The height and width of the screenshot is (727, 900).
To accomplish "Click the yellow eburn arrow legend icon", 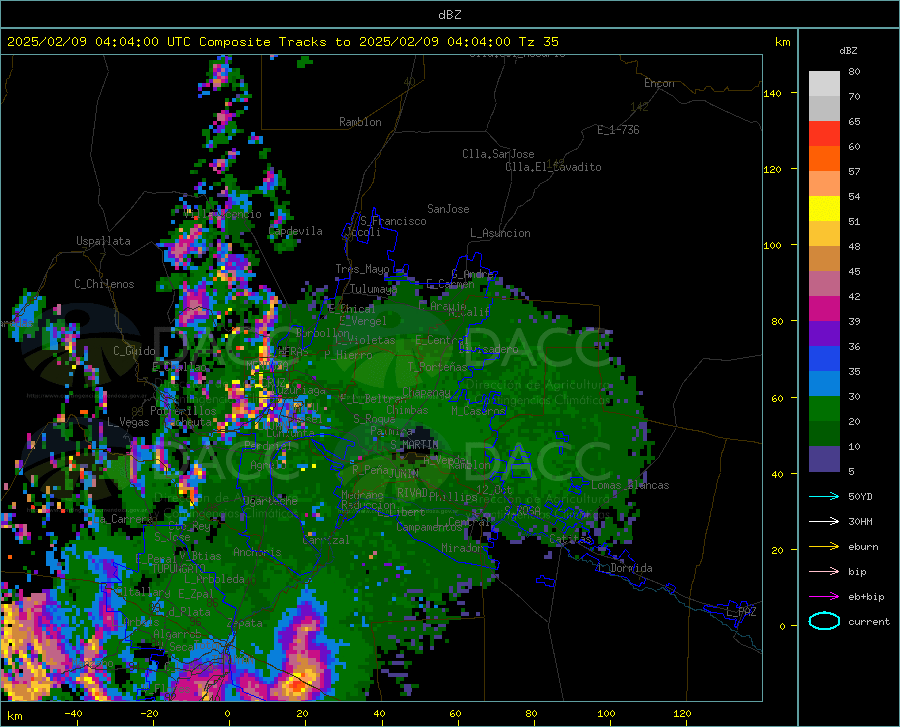I will point(824,546).
